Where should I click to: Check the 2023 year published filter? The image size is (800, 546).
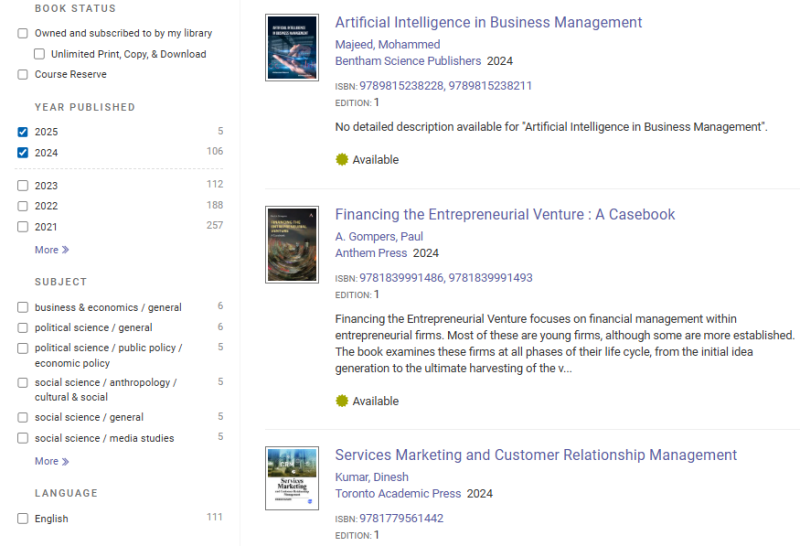(23, 185)
